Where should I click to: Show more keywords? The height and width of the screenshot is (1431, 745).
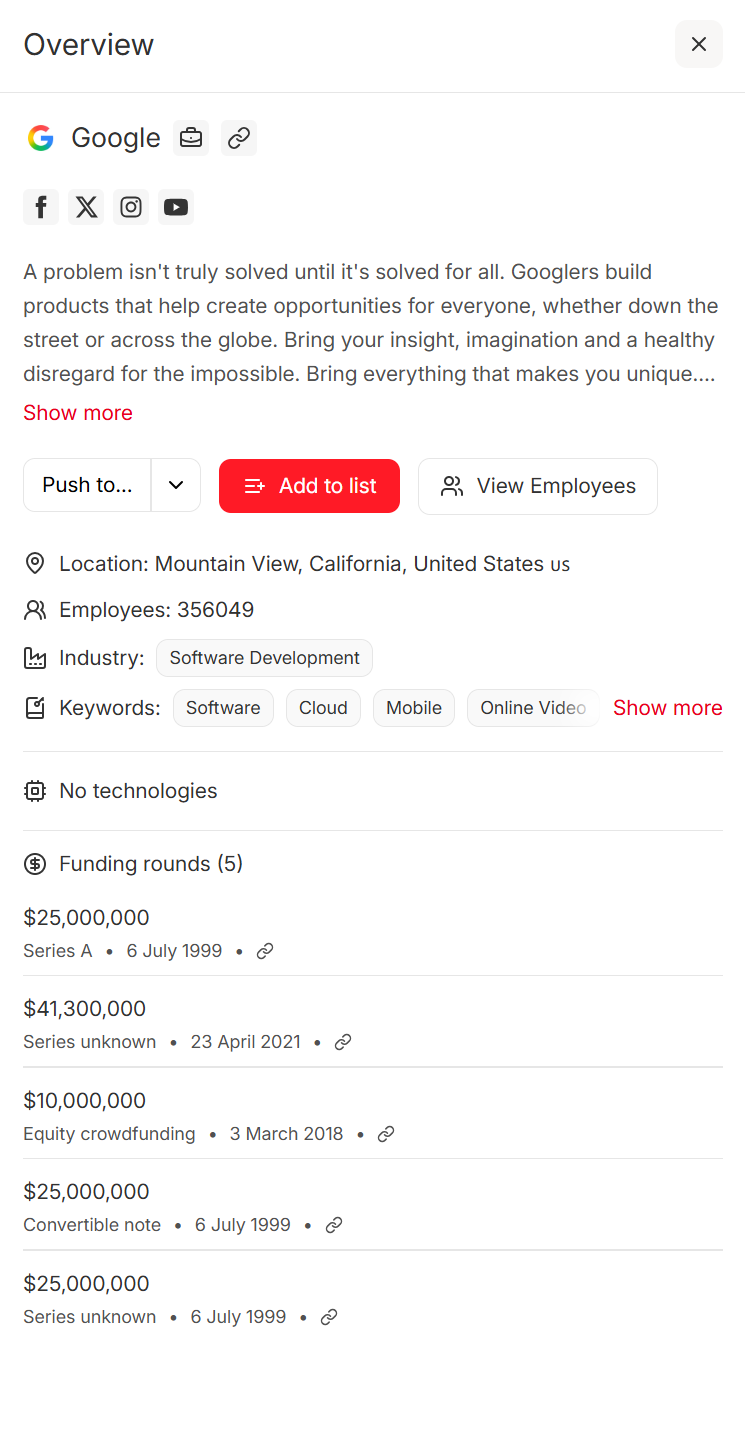point(667,708)
